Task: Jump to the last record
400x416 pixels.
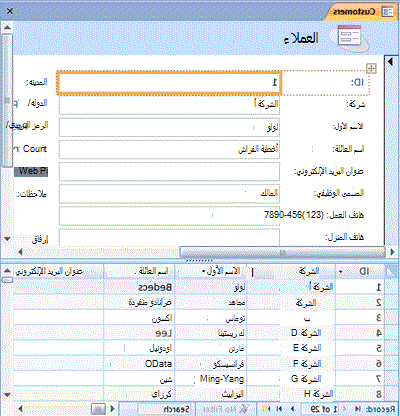Action: 279,409
